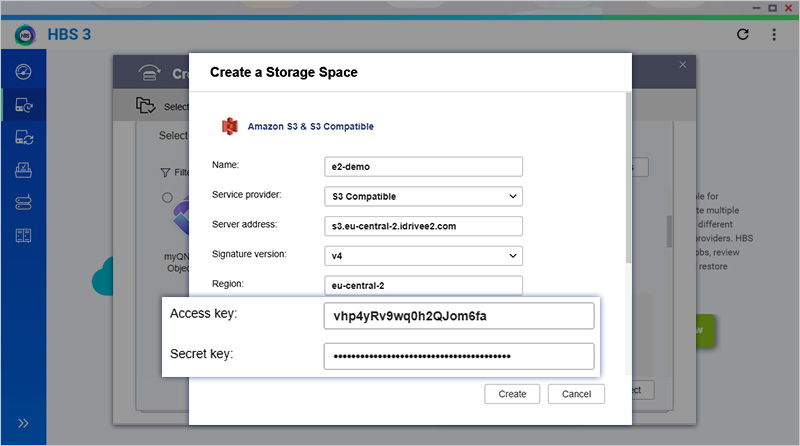Click the Cancel button
Viewport: 800px width, 446px height.
click(576, 394)
